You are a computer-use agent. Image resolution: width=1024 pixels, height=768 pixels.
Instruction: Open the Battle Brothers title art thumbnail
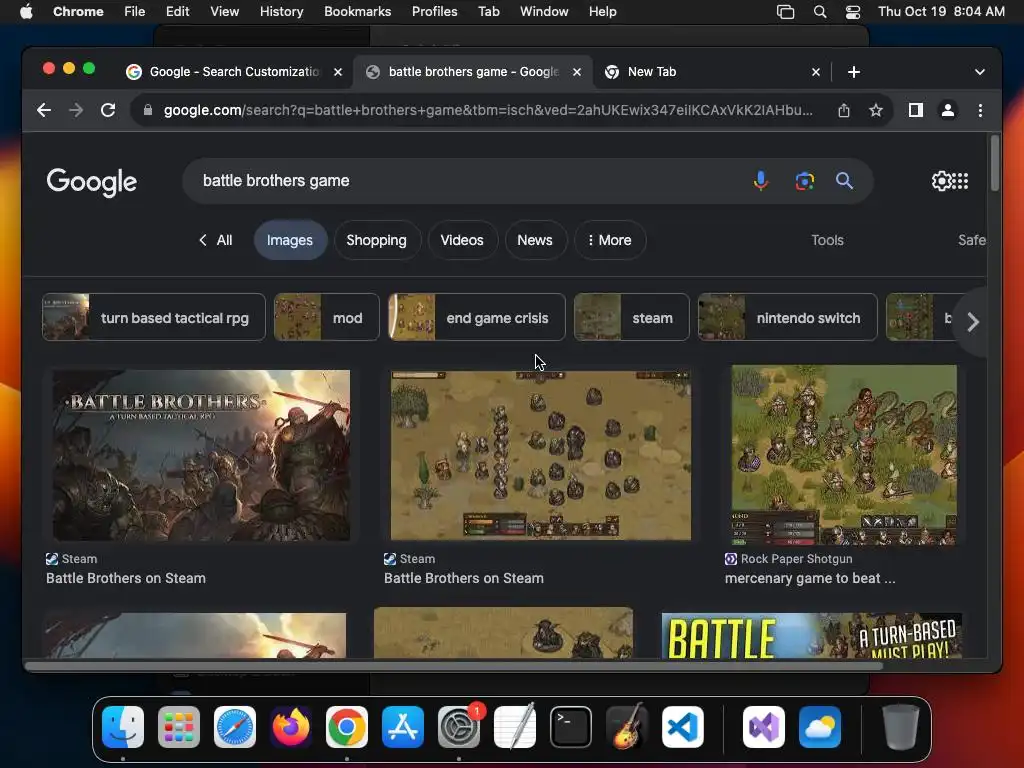201,455
